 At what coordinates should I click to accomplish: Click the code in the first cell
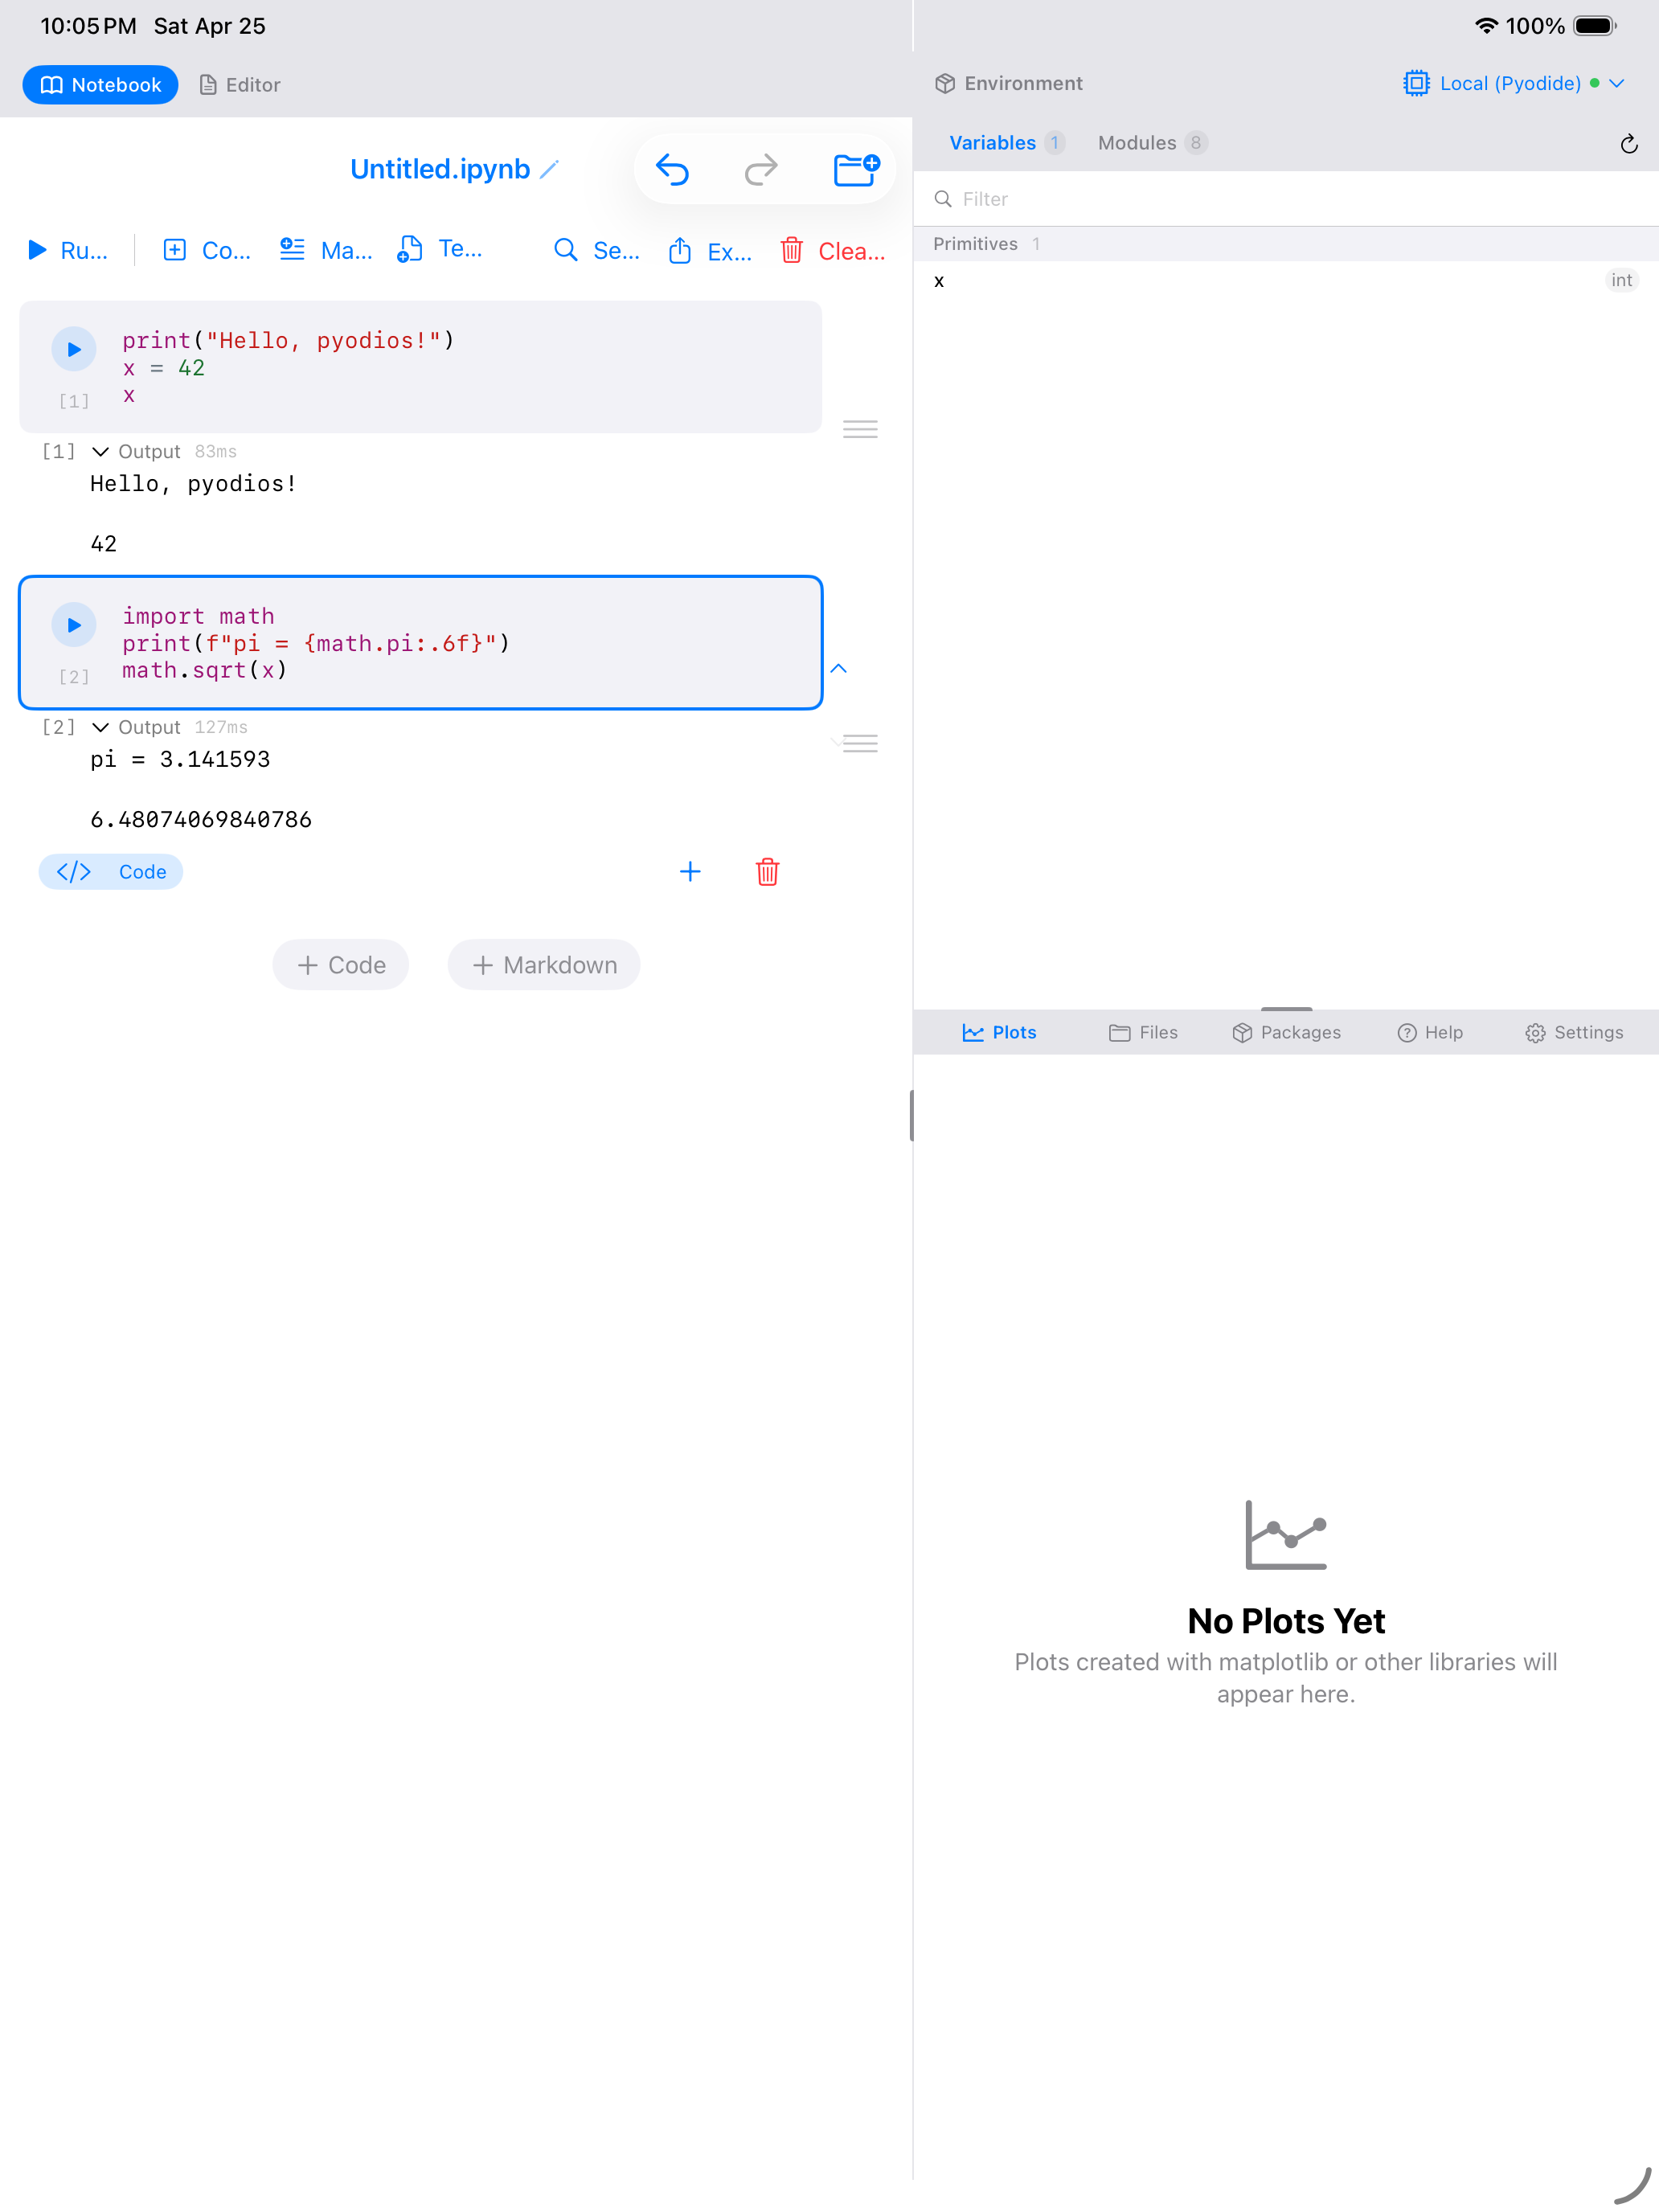point(288,368)
